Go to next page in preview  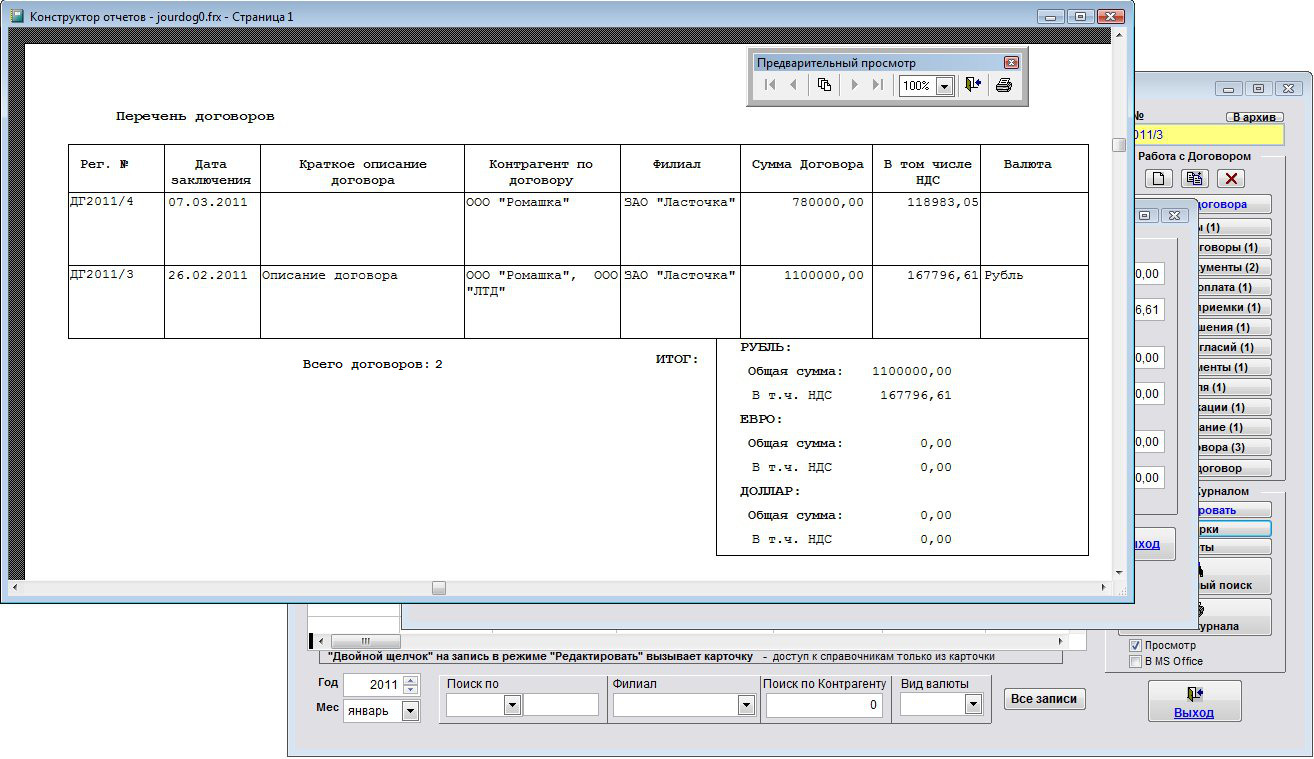click(854, 86)
